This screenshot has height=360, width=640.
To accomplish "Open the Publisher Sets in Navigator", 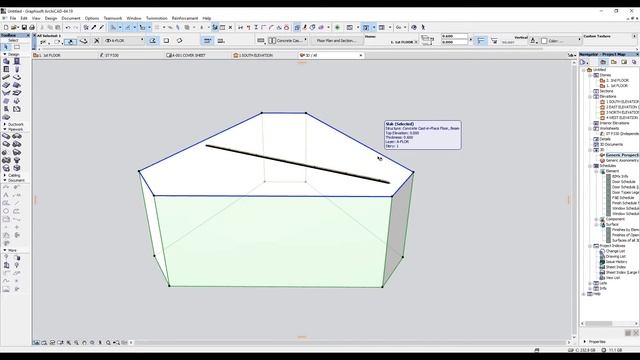I will 634,62.
